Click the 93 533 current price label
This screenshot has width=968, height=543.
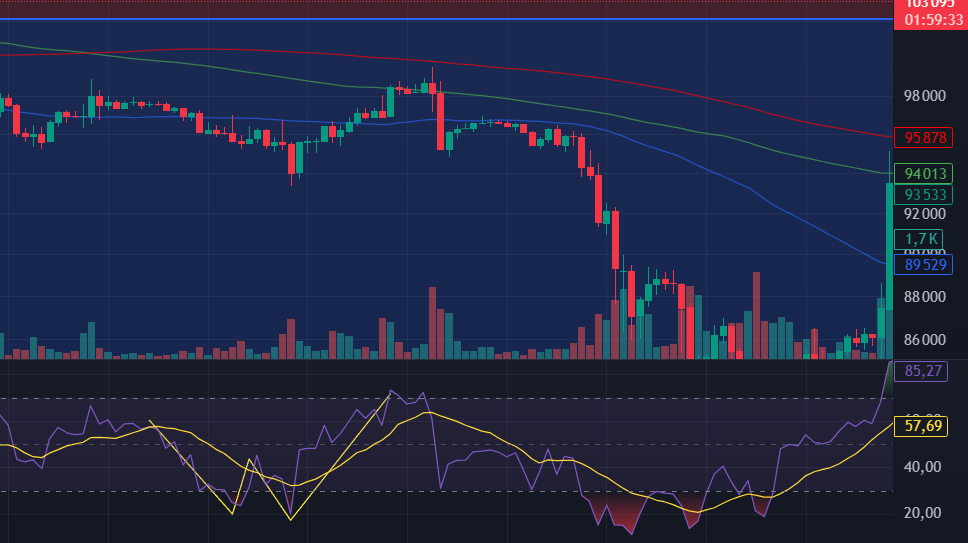click(925, 194)
